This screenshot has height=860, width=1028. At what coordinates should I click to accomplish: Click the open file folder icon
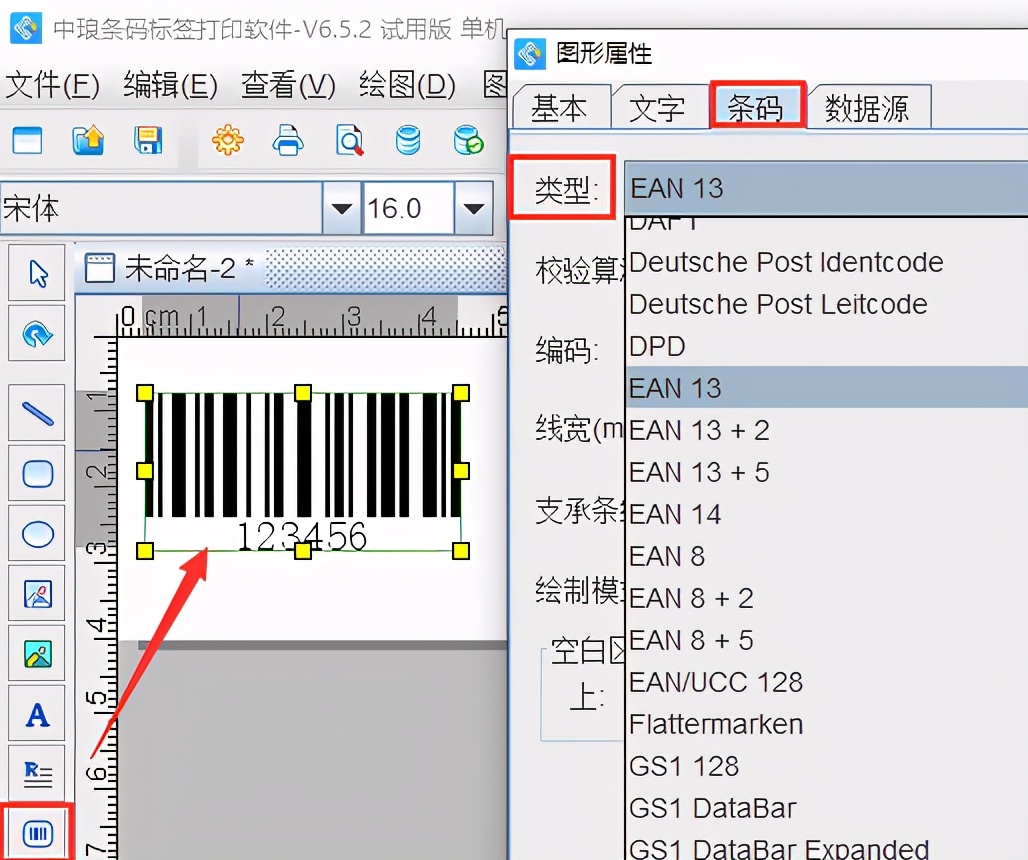tap(88, 140)
